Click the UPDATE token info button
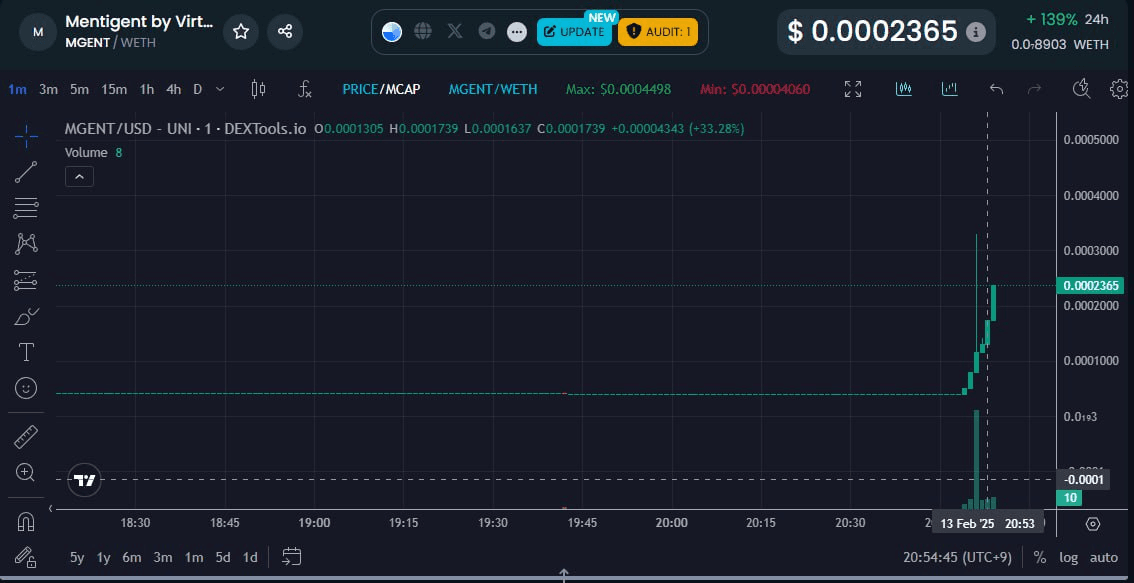This screenshot has height=583, width=1134. [x=574, y=32]
